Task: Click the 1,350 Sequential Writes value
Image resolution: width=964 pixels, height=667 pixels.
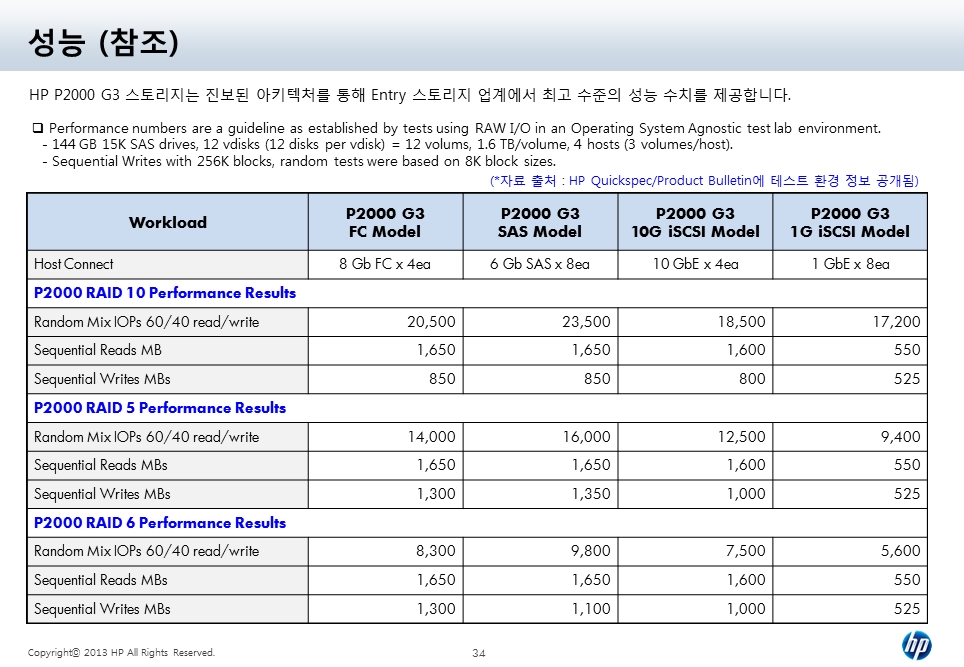Action: [591, 494]
